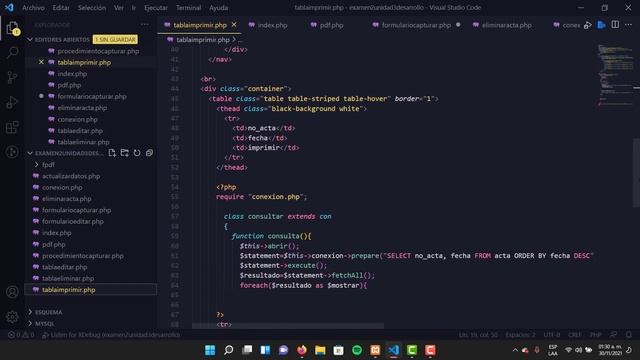Image resolution: width=640 pixels, height=360 pixels.
Task: Open actualizardatos.php in the file tree
Action: (71, 176)
